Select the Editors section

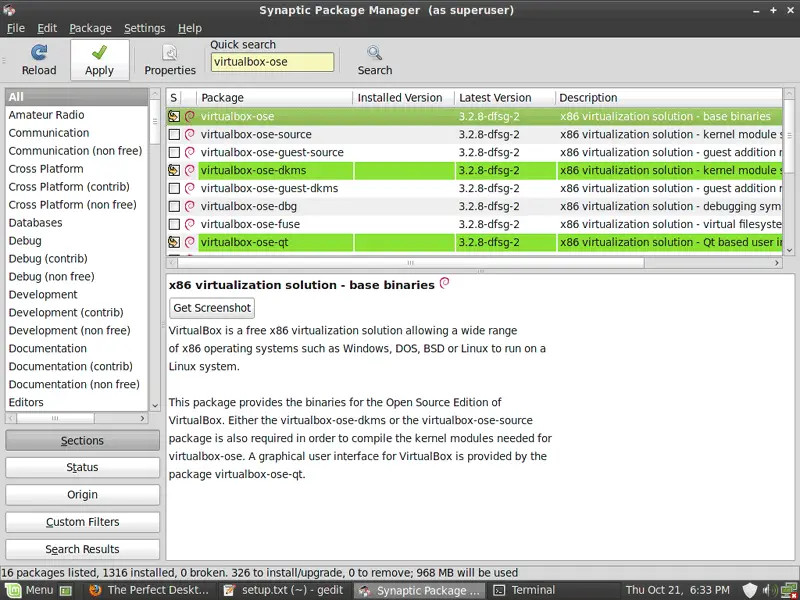77,402
